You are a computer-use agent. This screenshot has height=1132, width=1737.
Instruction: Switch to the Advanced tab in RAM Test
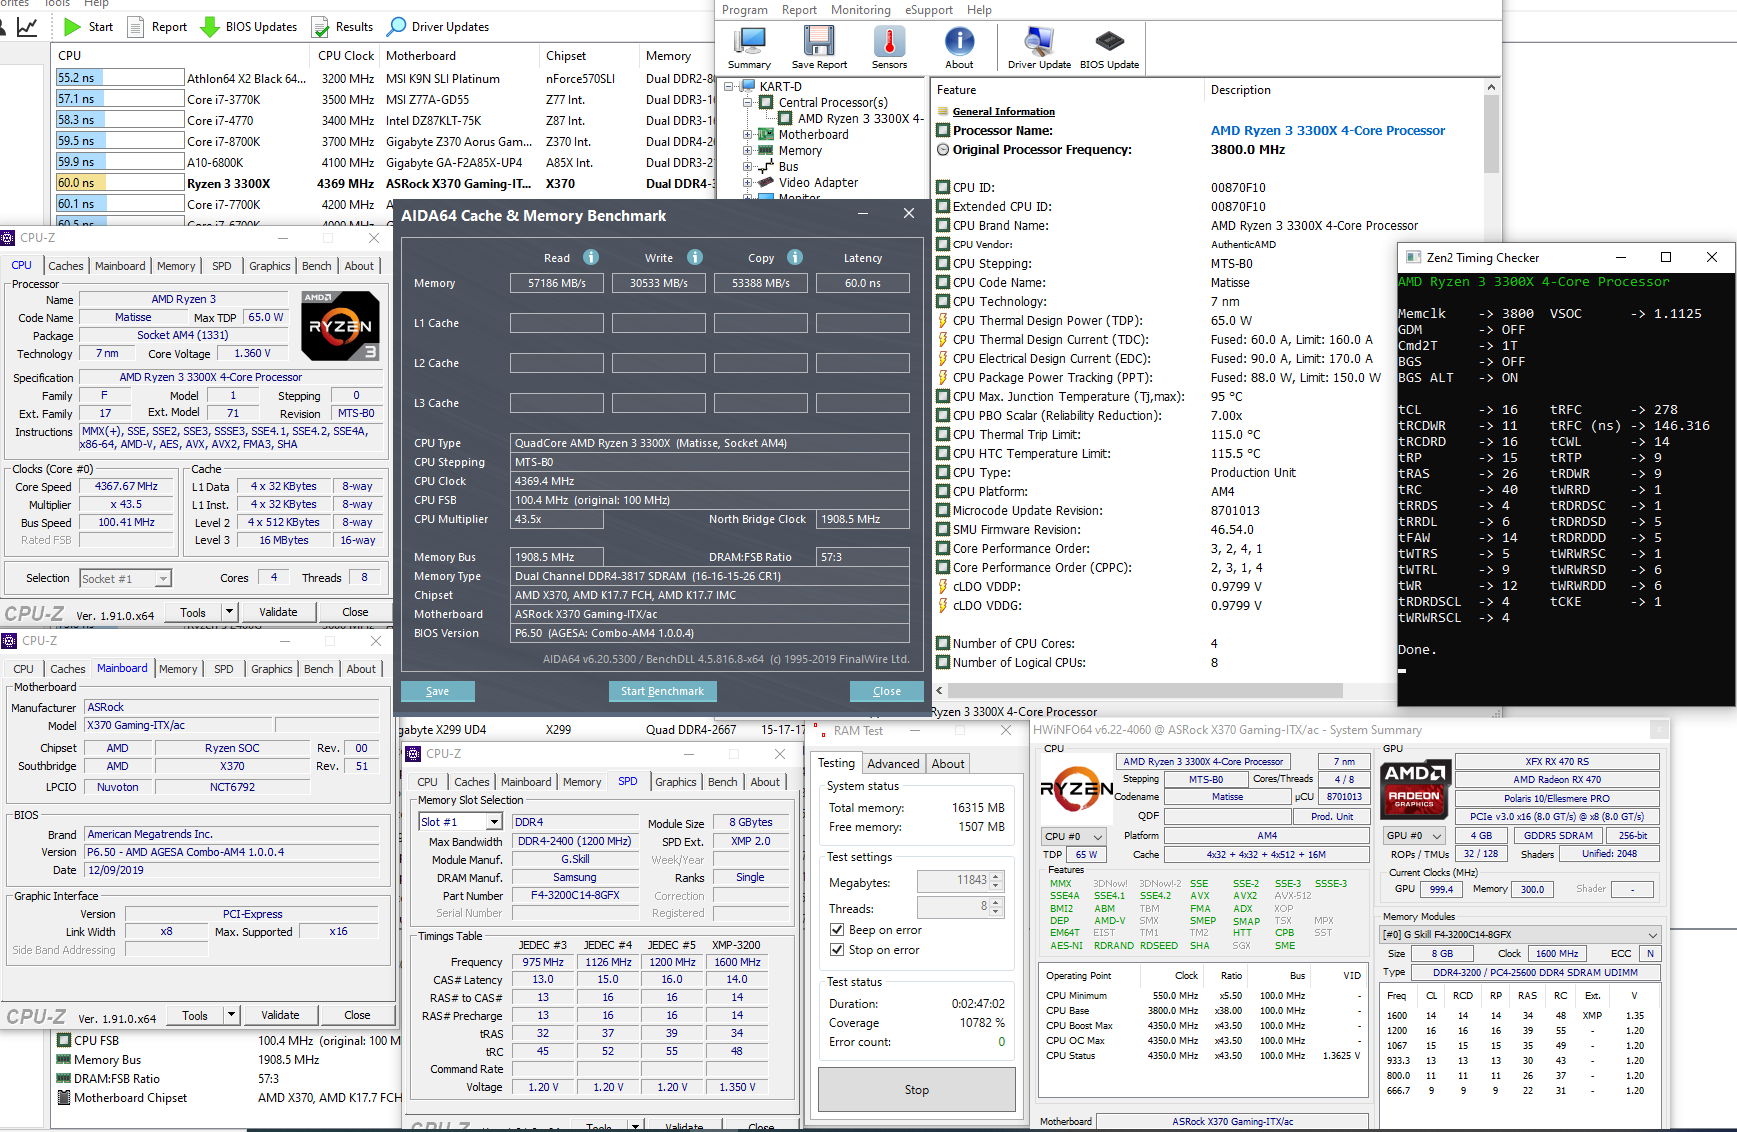(893, 764)
